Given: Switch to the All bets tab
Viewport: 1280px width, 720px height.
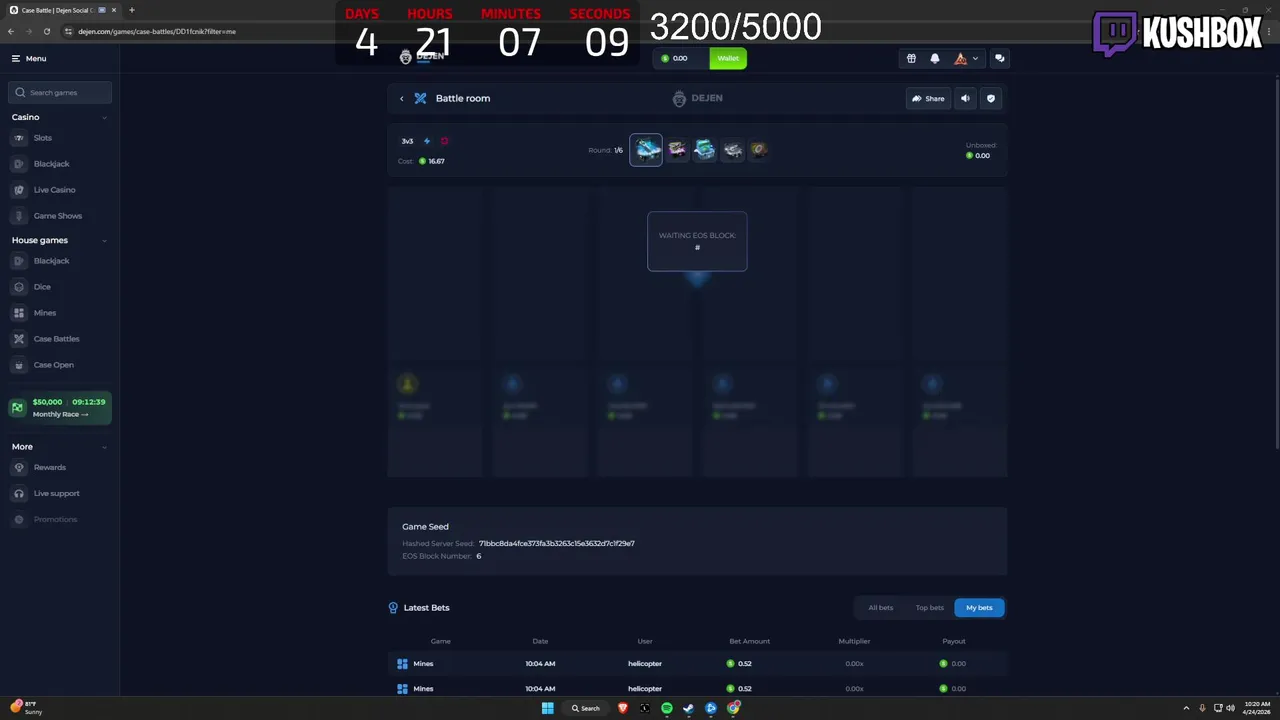Looking at the screenshot, I should [x=880, y=608].
